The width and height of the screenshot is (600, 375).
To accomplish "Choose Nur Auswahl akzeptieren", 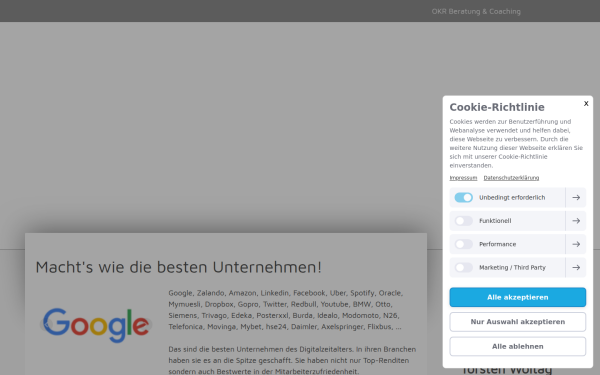I will [x=517, y=322].
